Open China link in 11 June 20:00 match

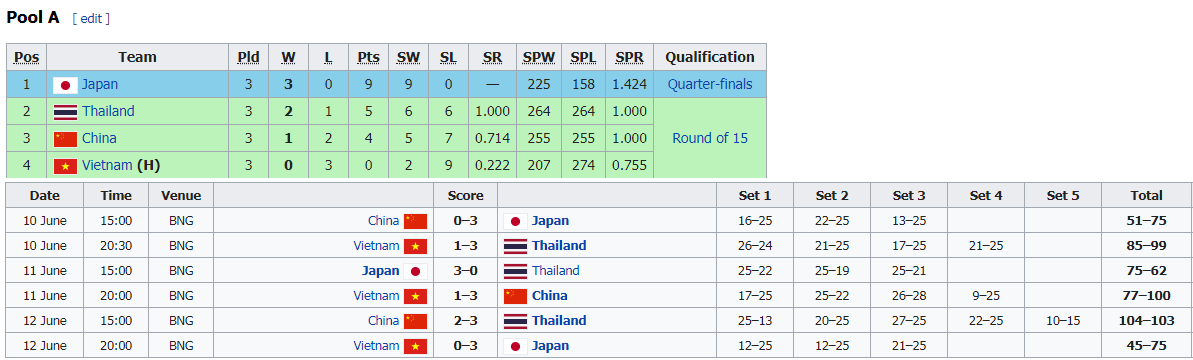tap(549, 295)
